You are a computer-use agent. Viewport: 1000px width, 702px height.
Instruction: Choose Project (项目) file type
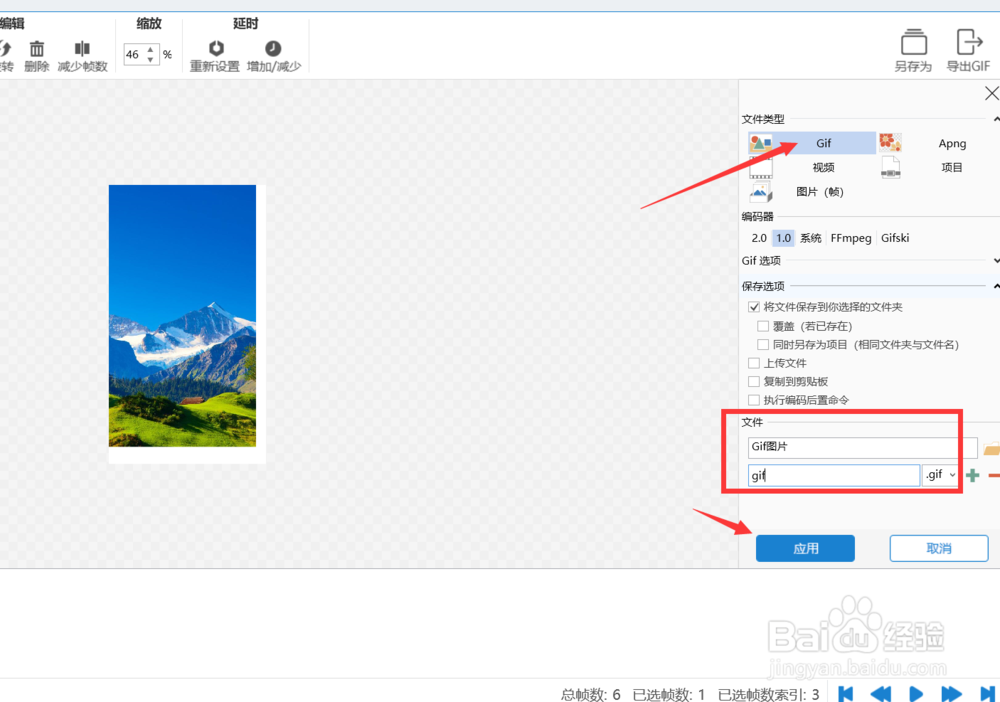939,167
